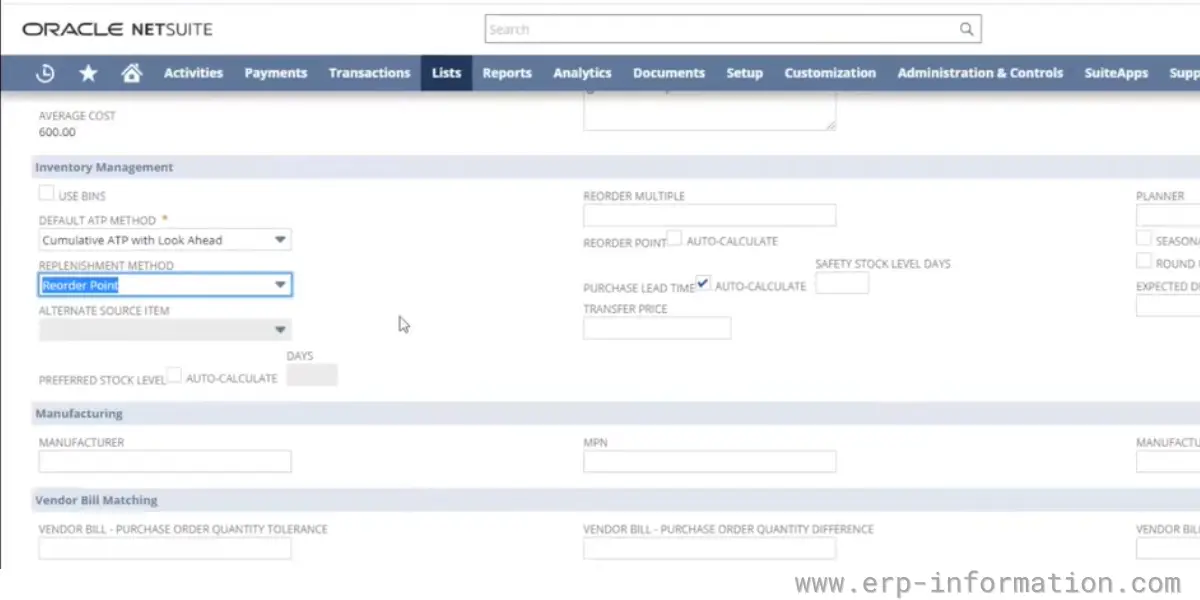The image size is (1200, 600).
Task: Select the Reports menu
Action: 507,73
